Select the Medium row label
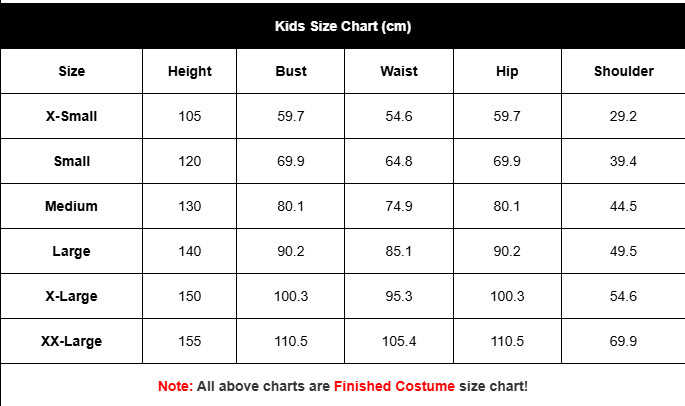This screenshot has height=406, width=685. point(72,206)
